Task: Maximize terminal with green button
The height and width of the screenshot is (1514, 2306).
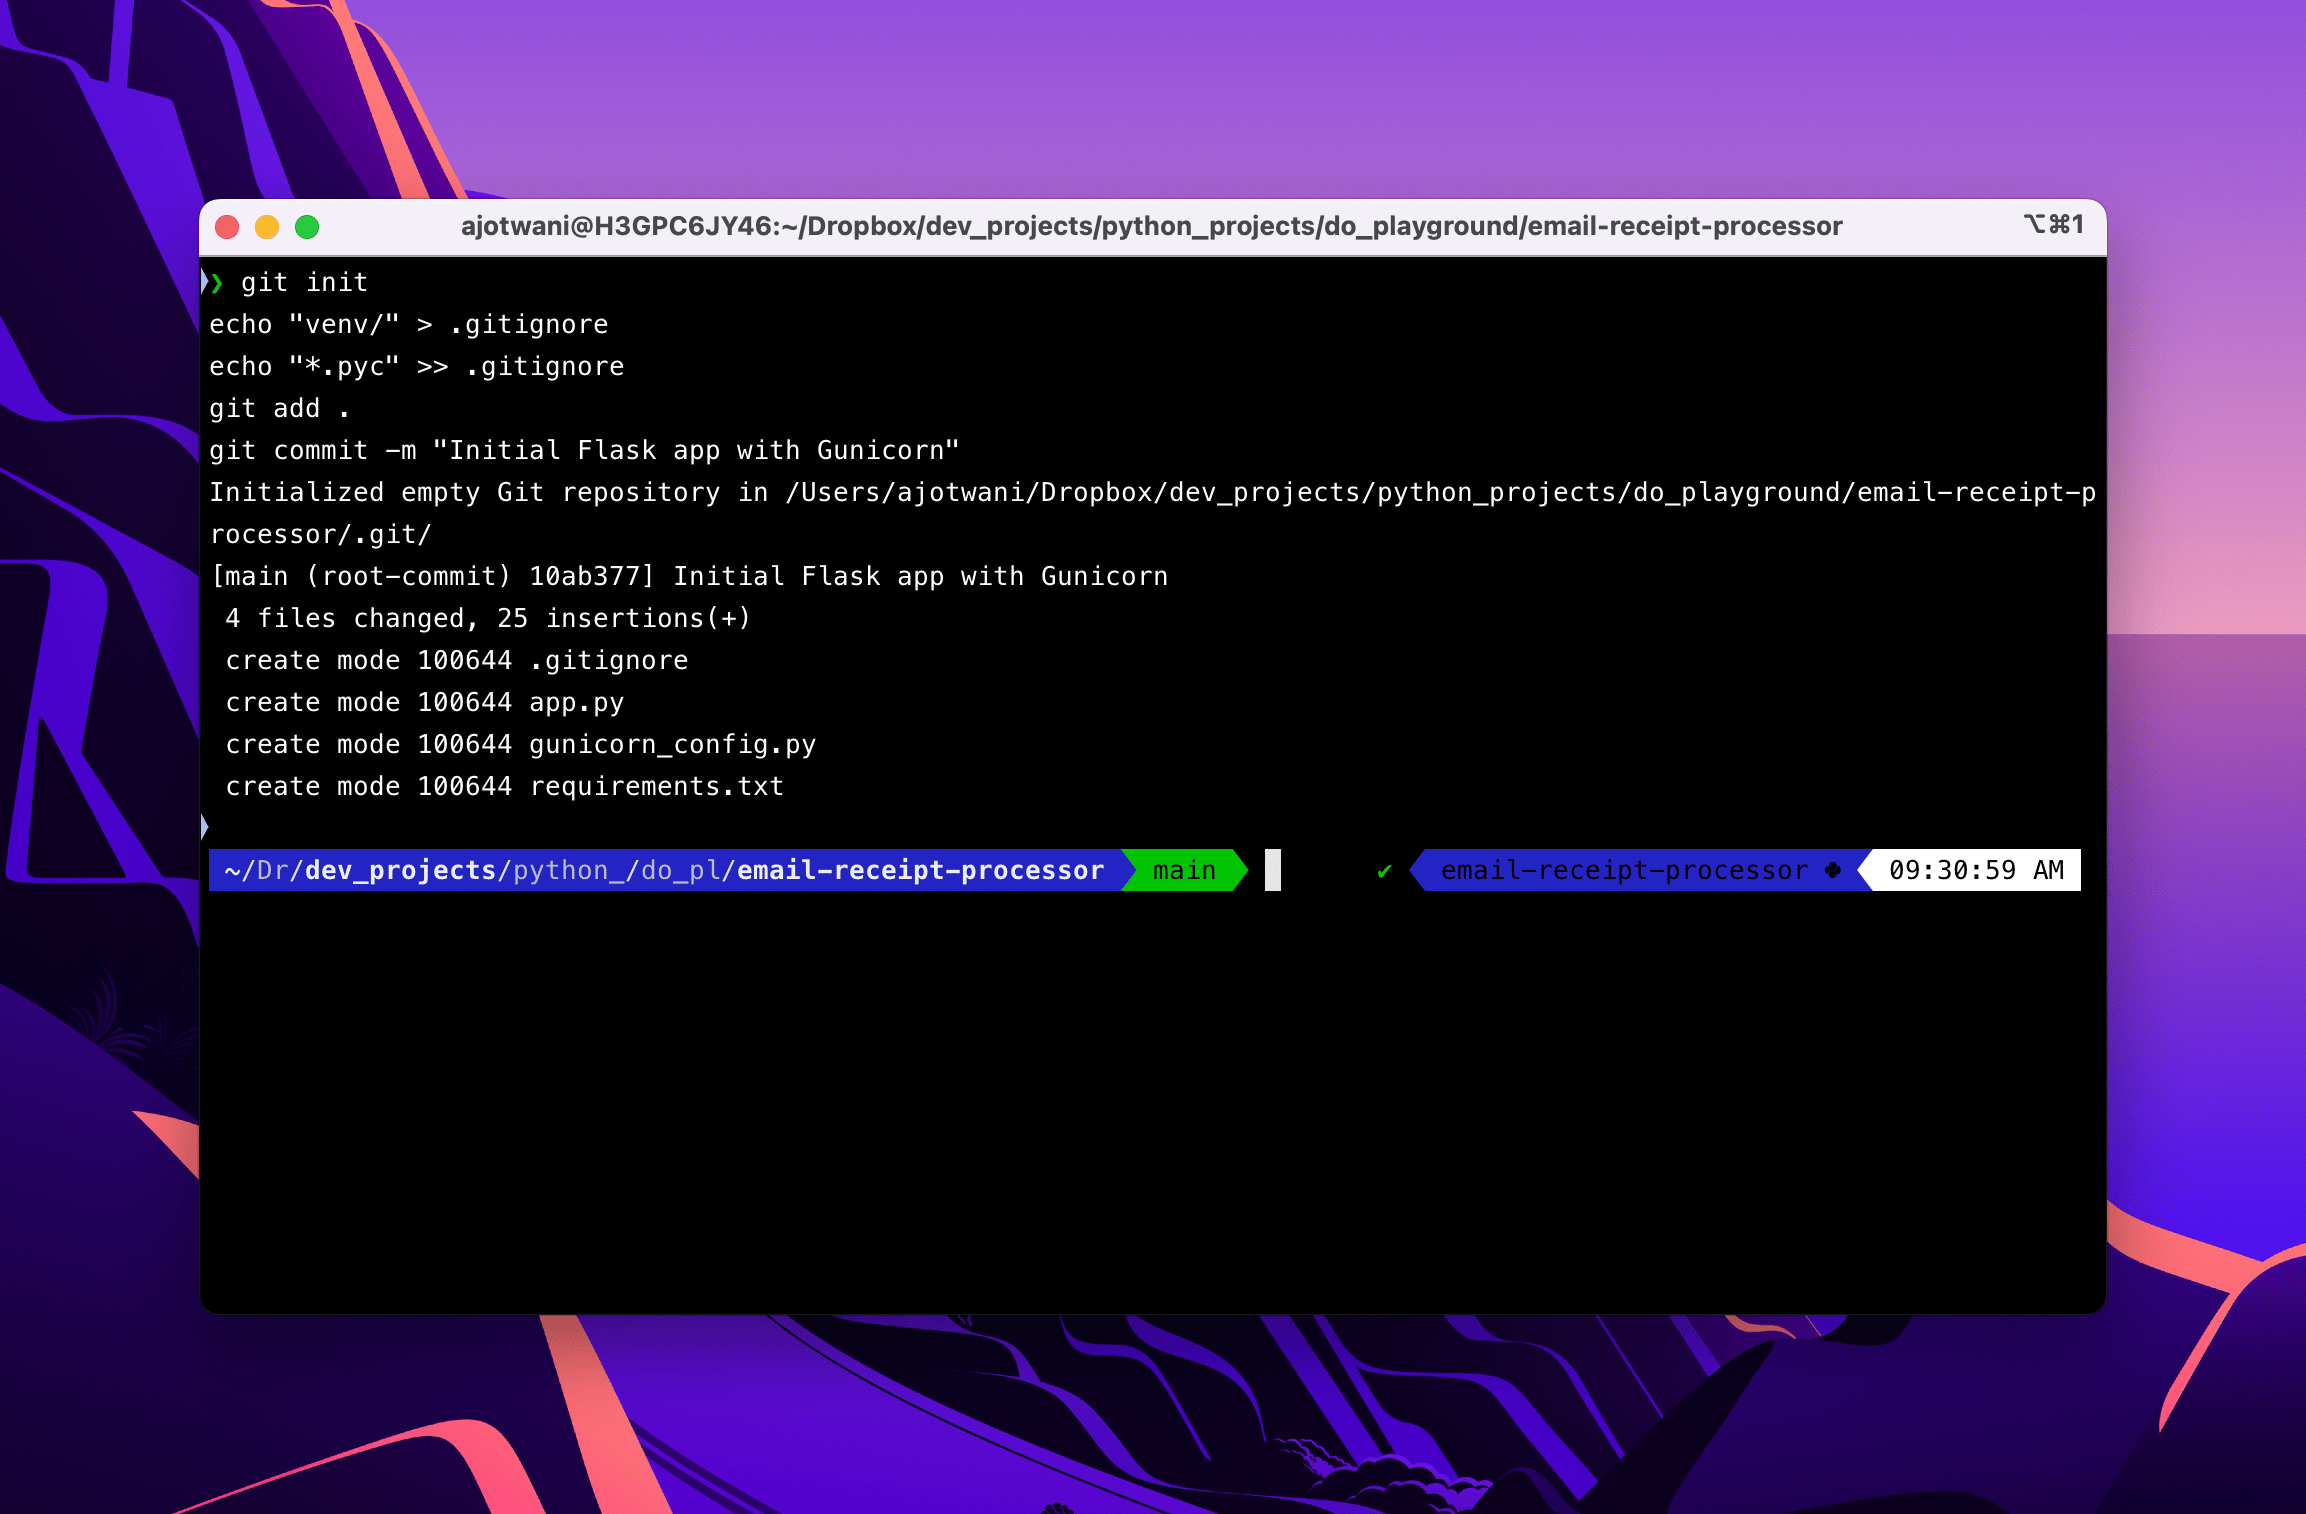Action: click(307, 227)
